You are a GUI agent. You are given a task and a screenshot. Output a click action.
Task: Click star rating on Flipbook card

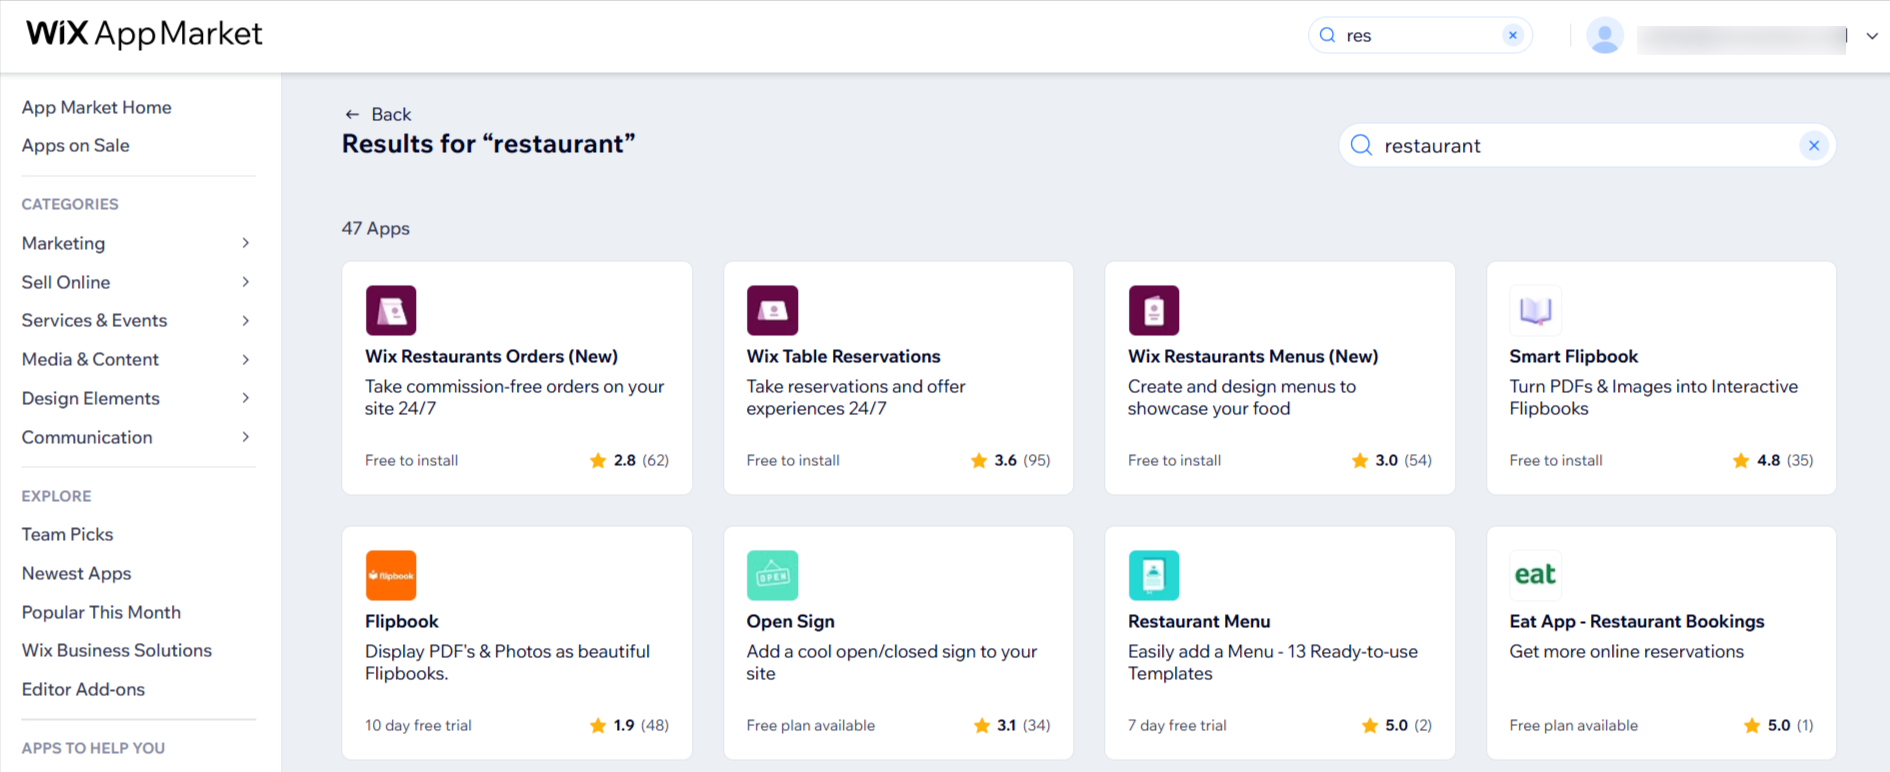click(x=629, y=725)
